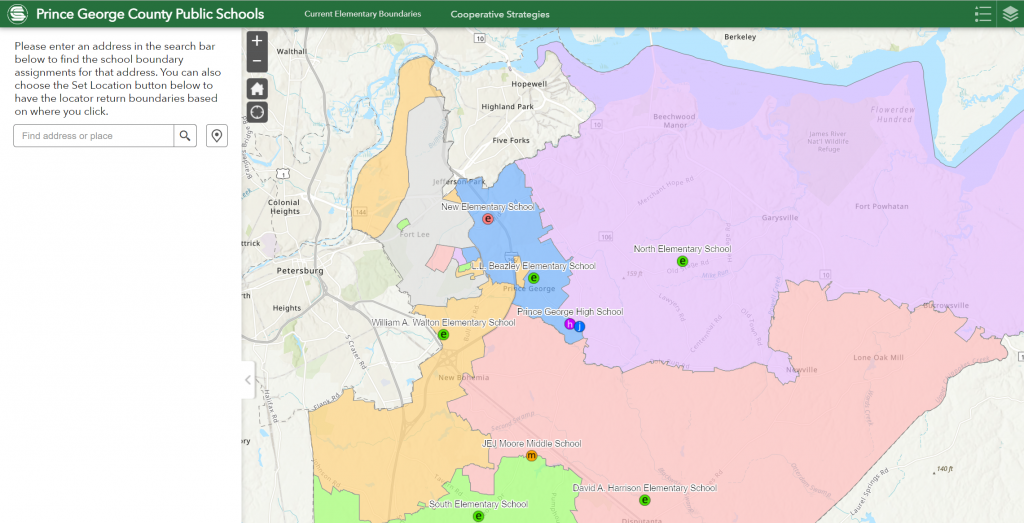Open Current Elementary Boundaries link

362,14
